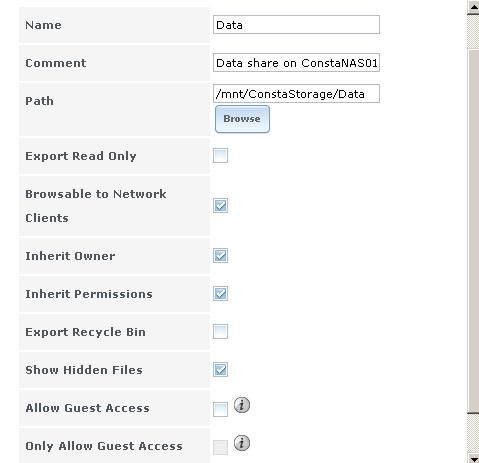Click the scrollbar up arrow

click(473, 7)
